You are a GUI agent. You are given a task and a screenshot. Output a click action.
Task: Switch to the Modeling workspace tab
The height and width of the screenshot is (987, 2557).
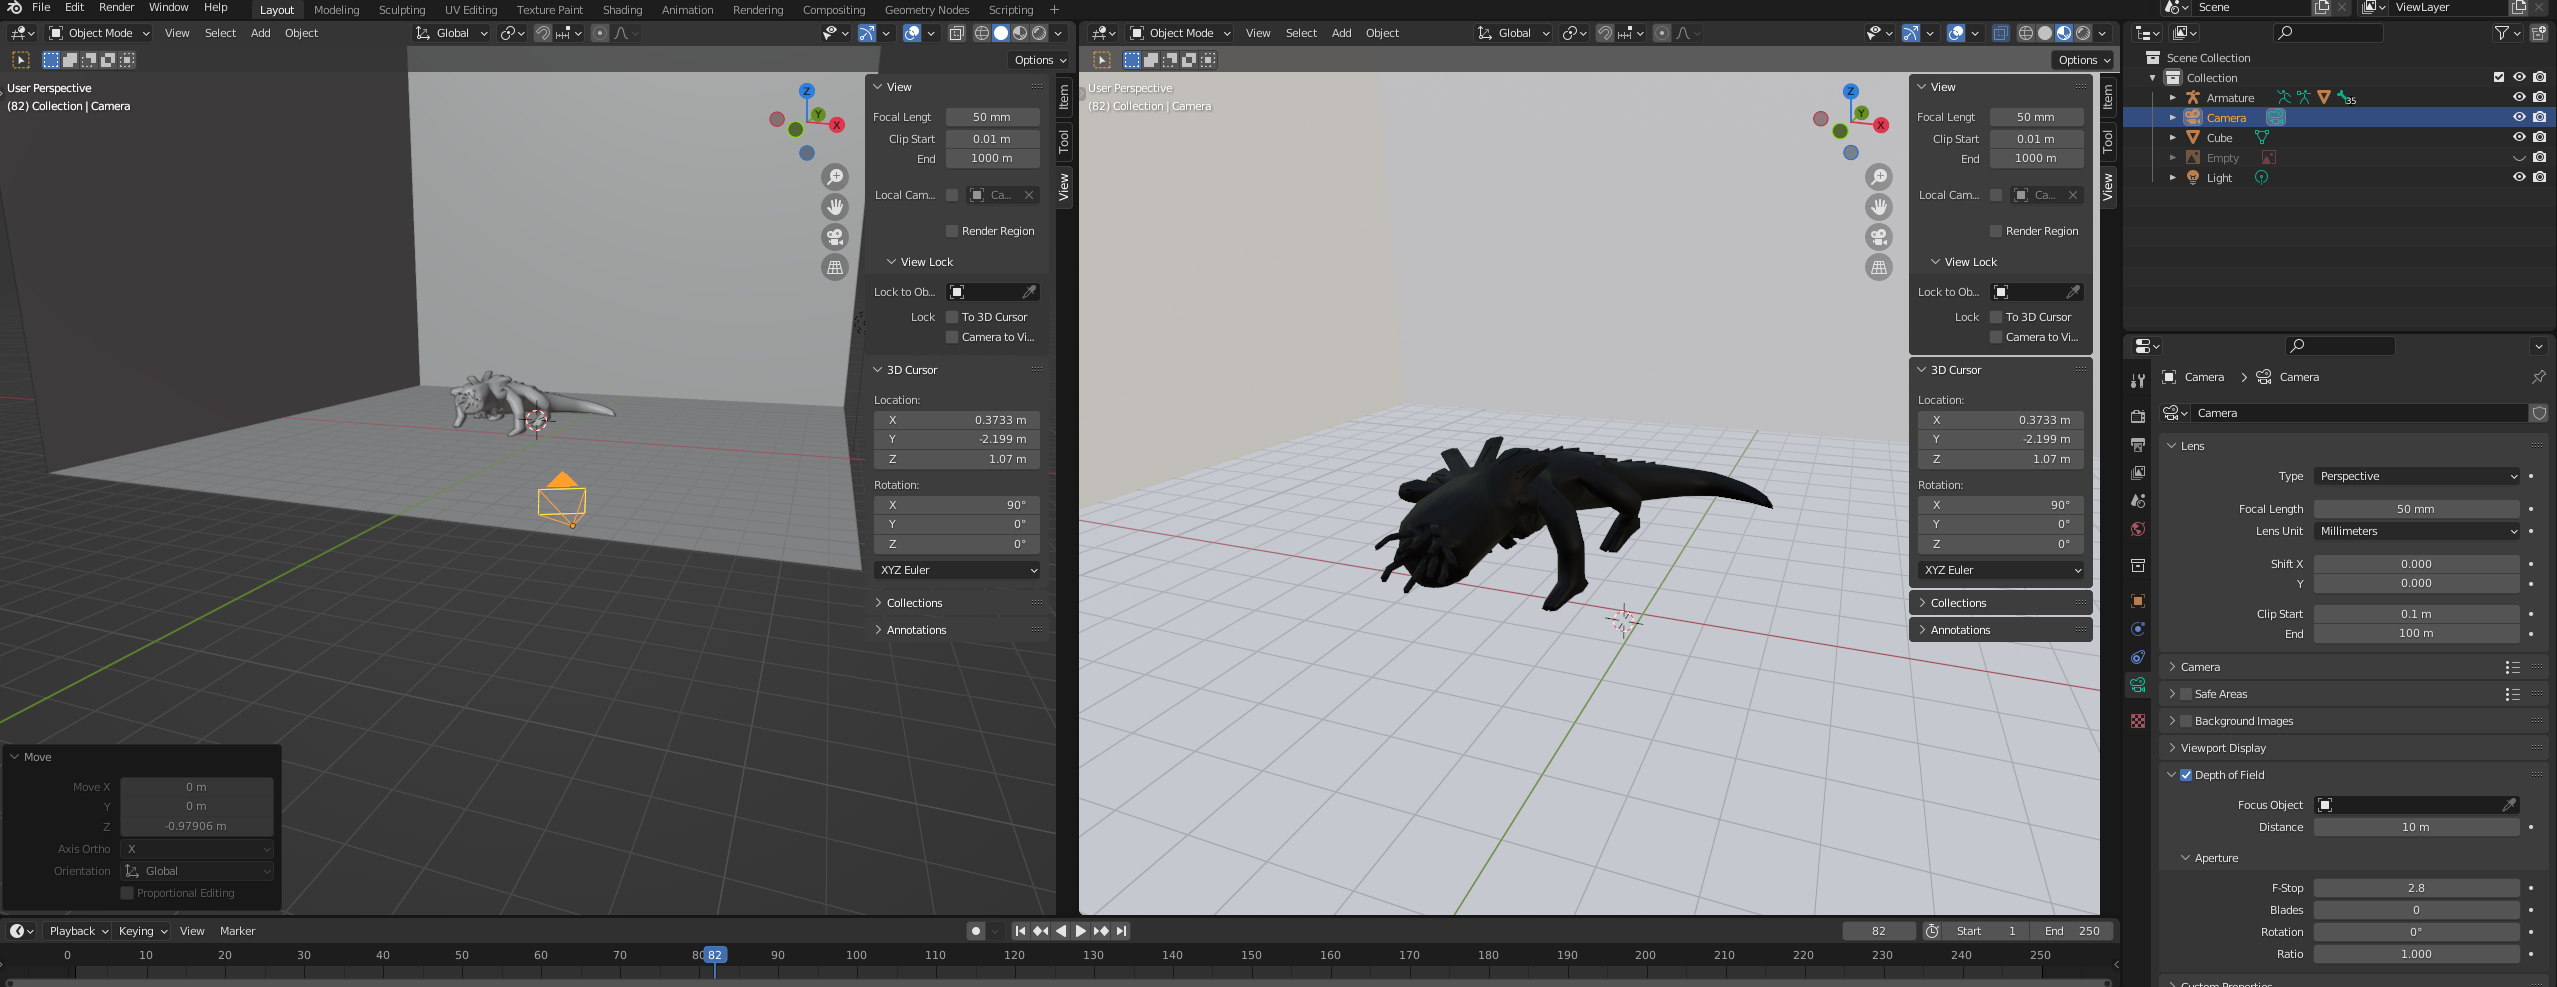coord(336,10)
